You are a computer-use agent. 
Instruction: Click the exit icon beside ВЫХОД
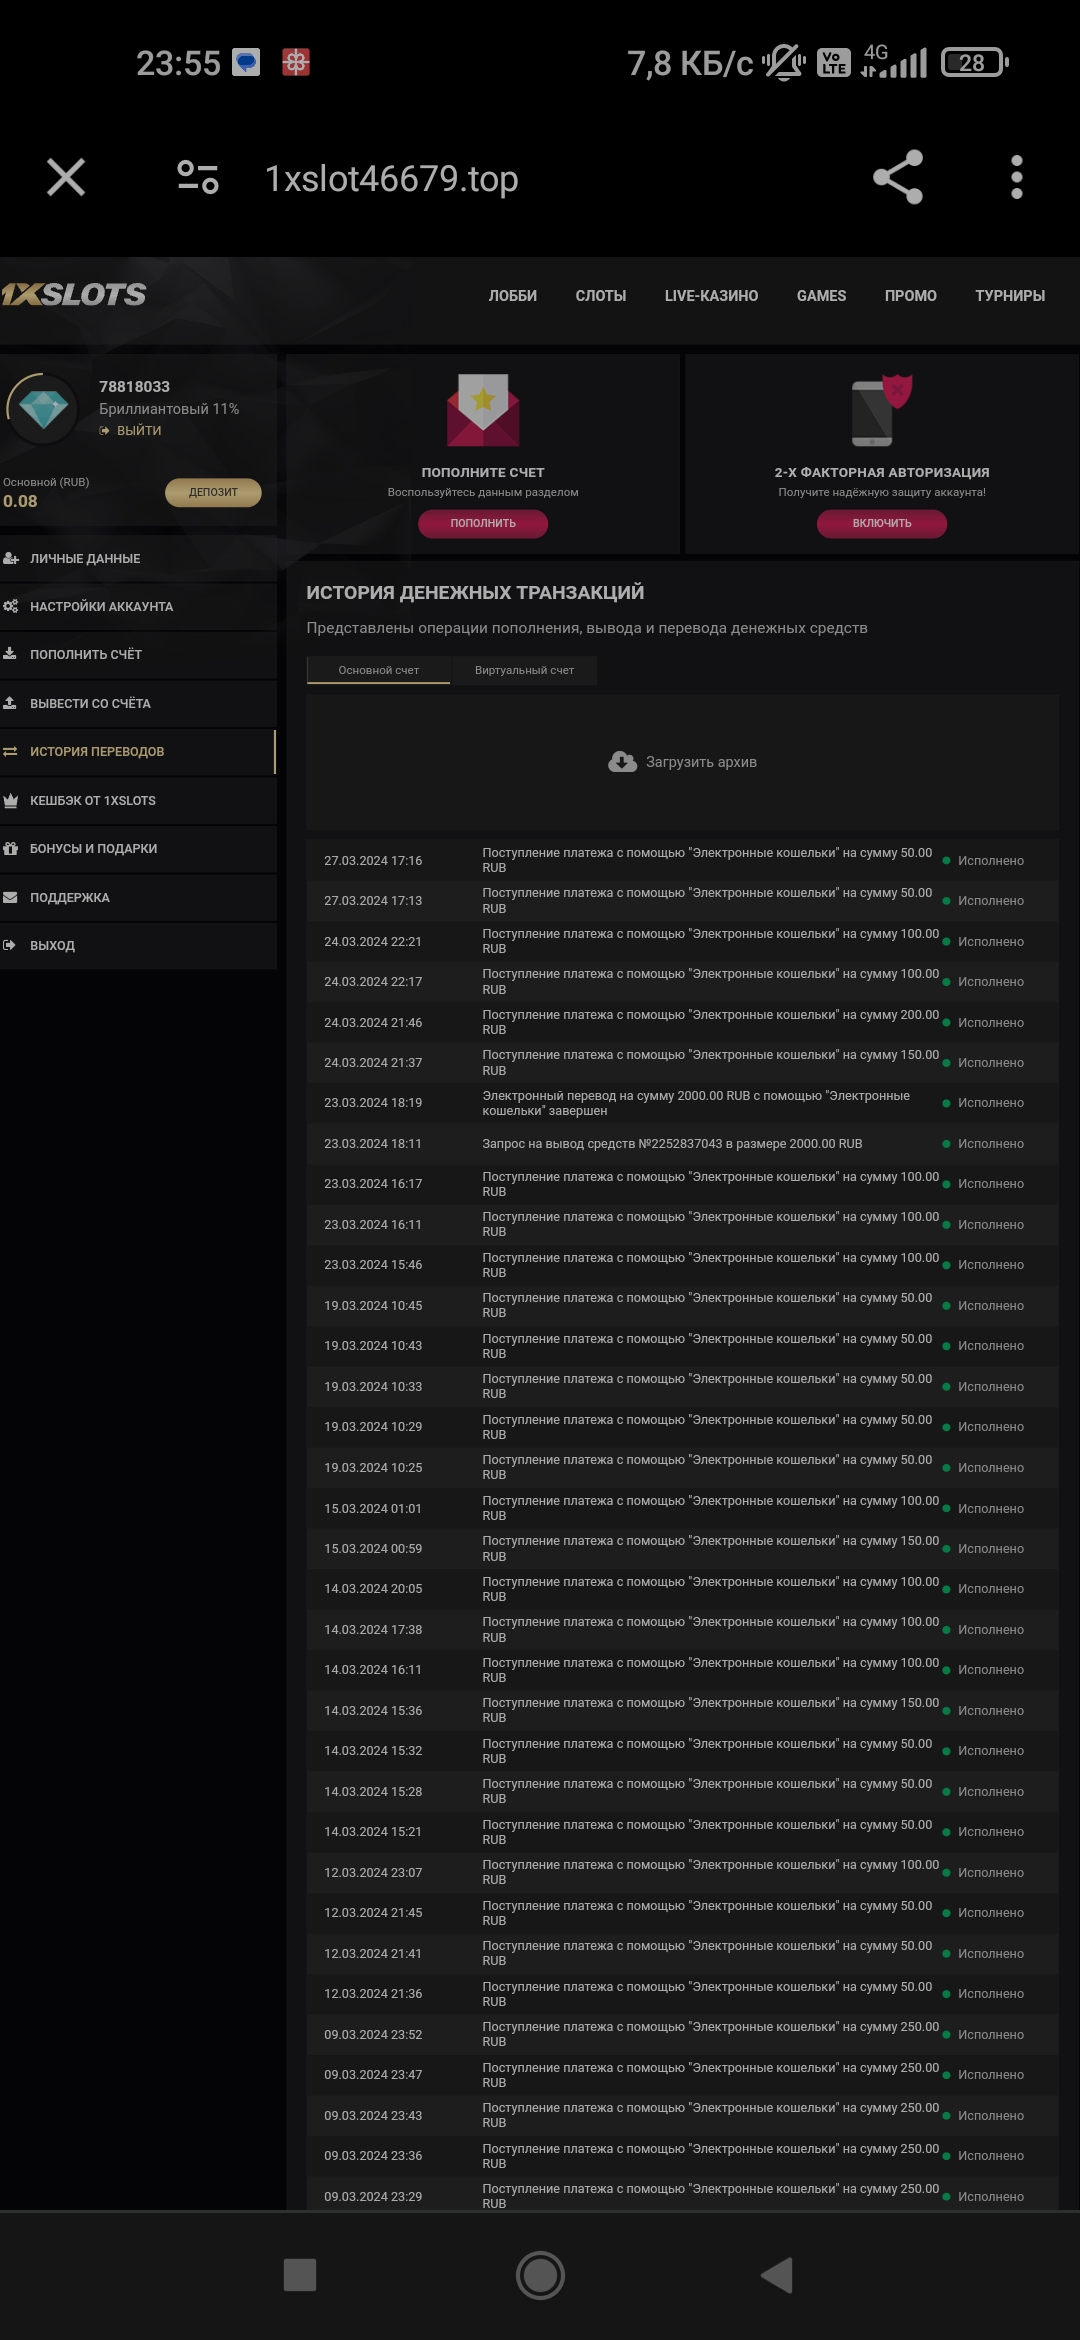pyautogui.click(x=9, y=946)
